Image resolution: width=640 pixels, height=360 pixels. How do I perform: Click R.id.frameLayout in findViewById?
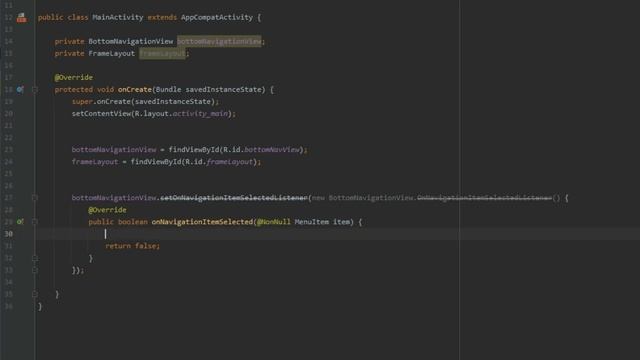pyautogui.click(x=219, y=162)
